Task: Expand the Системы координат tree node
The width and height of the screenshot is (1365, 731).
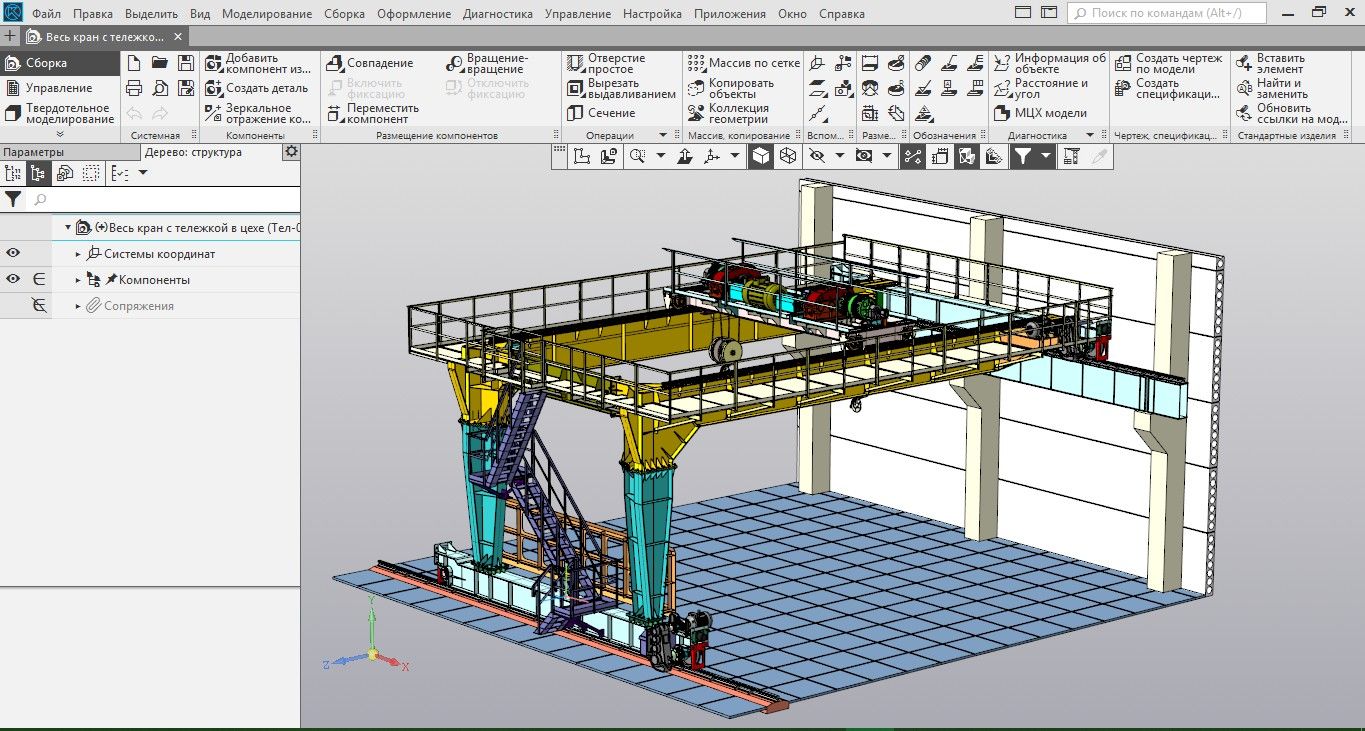Action: [79, 254]
